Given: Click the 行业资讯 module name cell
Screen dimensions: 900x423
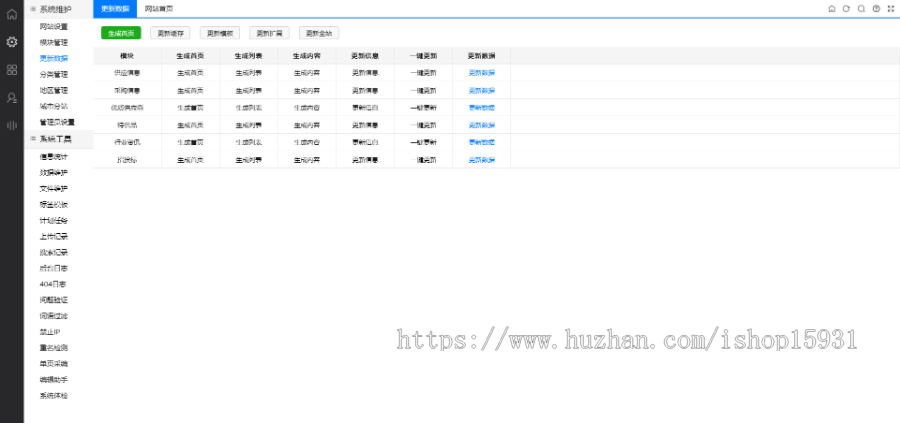Looking at the screenshot, I should pyautogui.click(x=127, y=142).
